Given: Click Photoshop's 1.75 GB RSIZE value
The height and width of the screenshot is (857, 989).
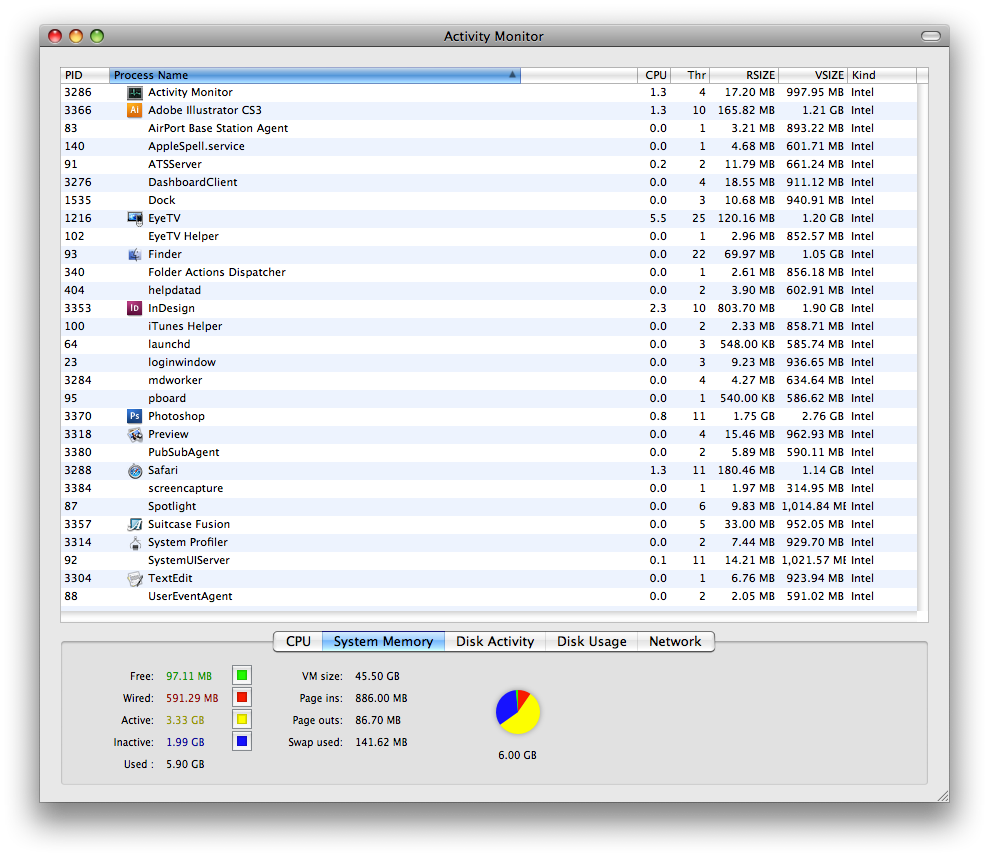Looking at the screenshot, I should coord(754,416).
